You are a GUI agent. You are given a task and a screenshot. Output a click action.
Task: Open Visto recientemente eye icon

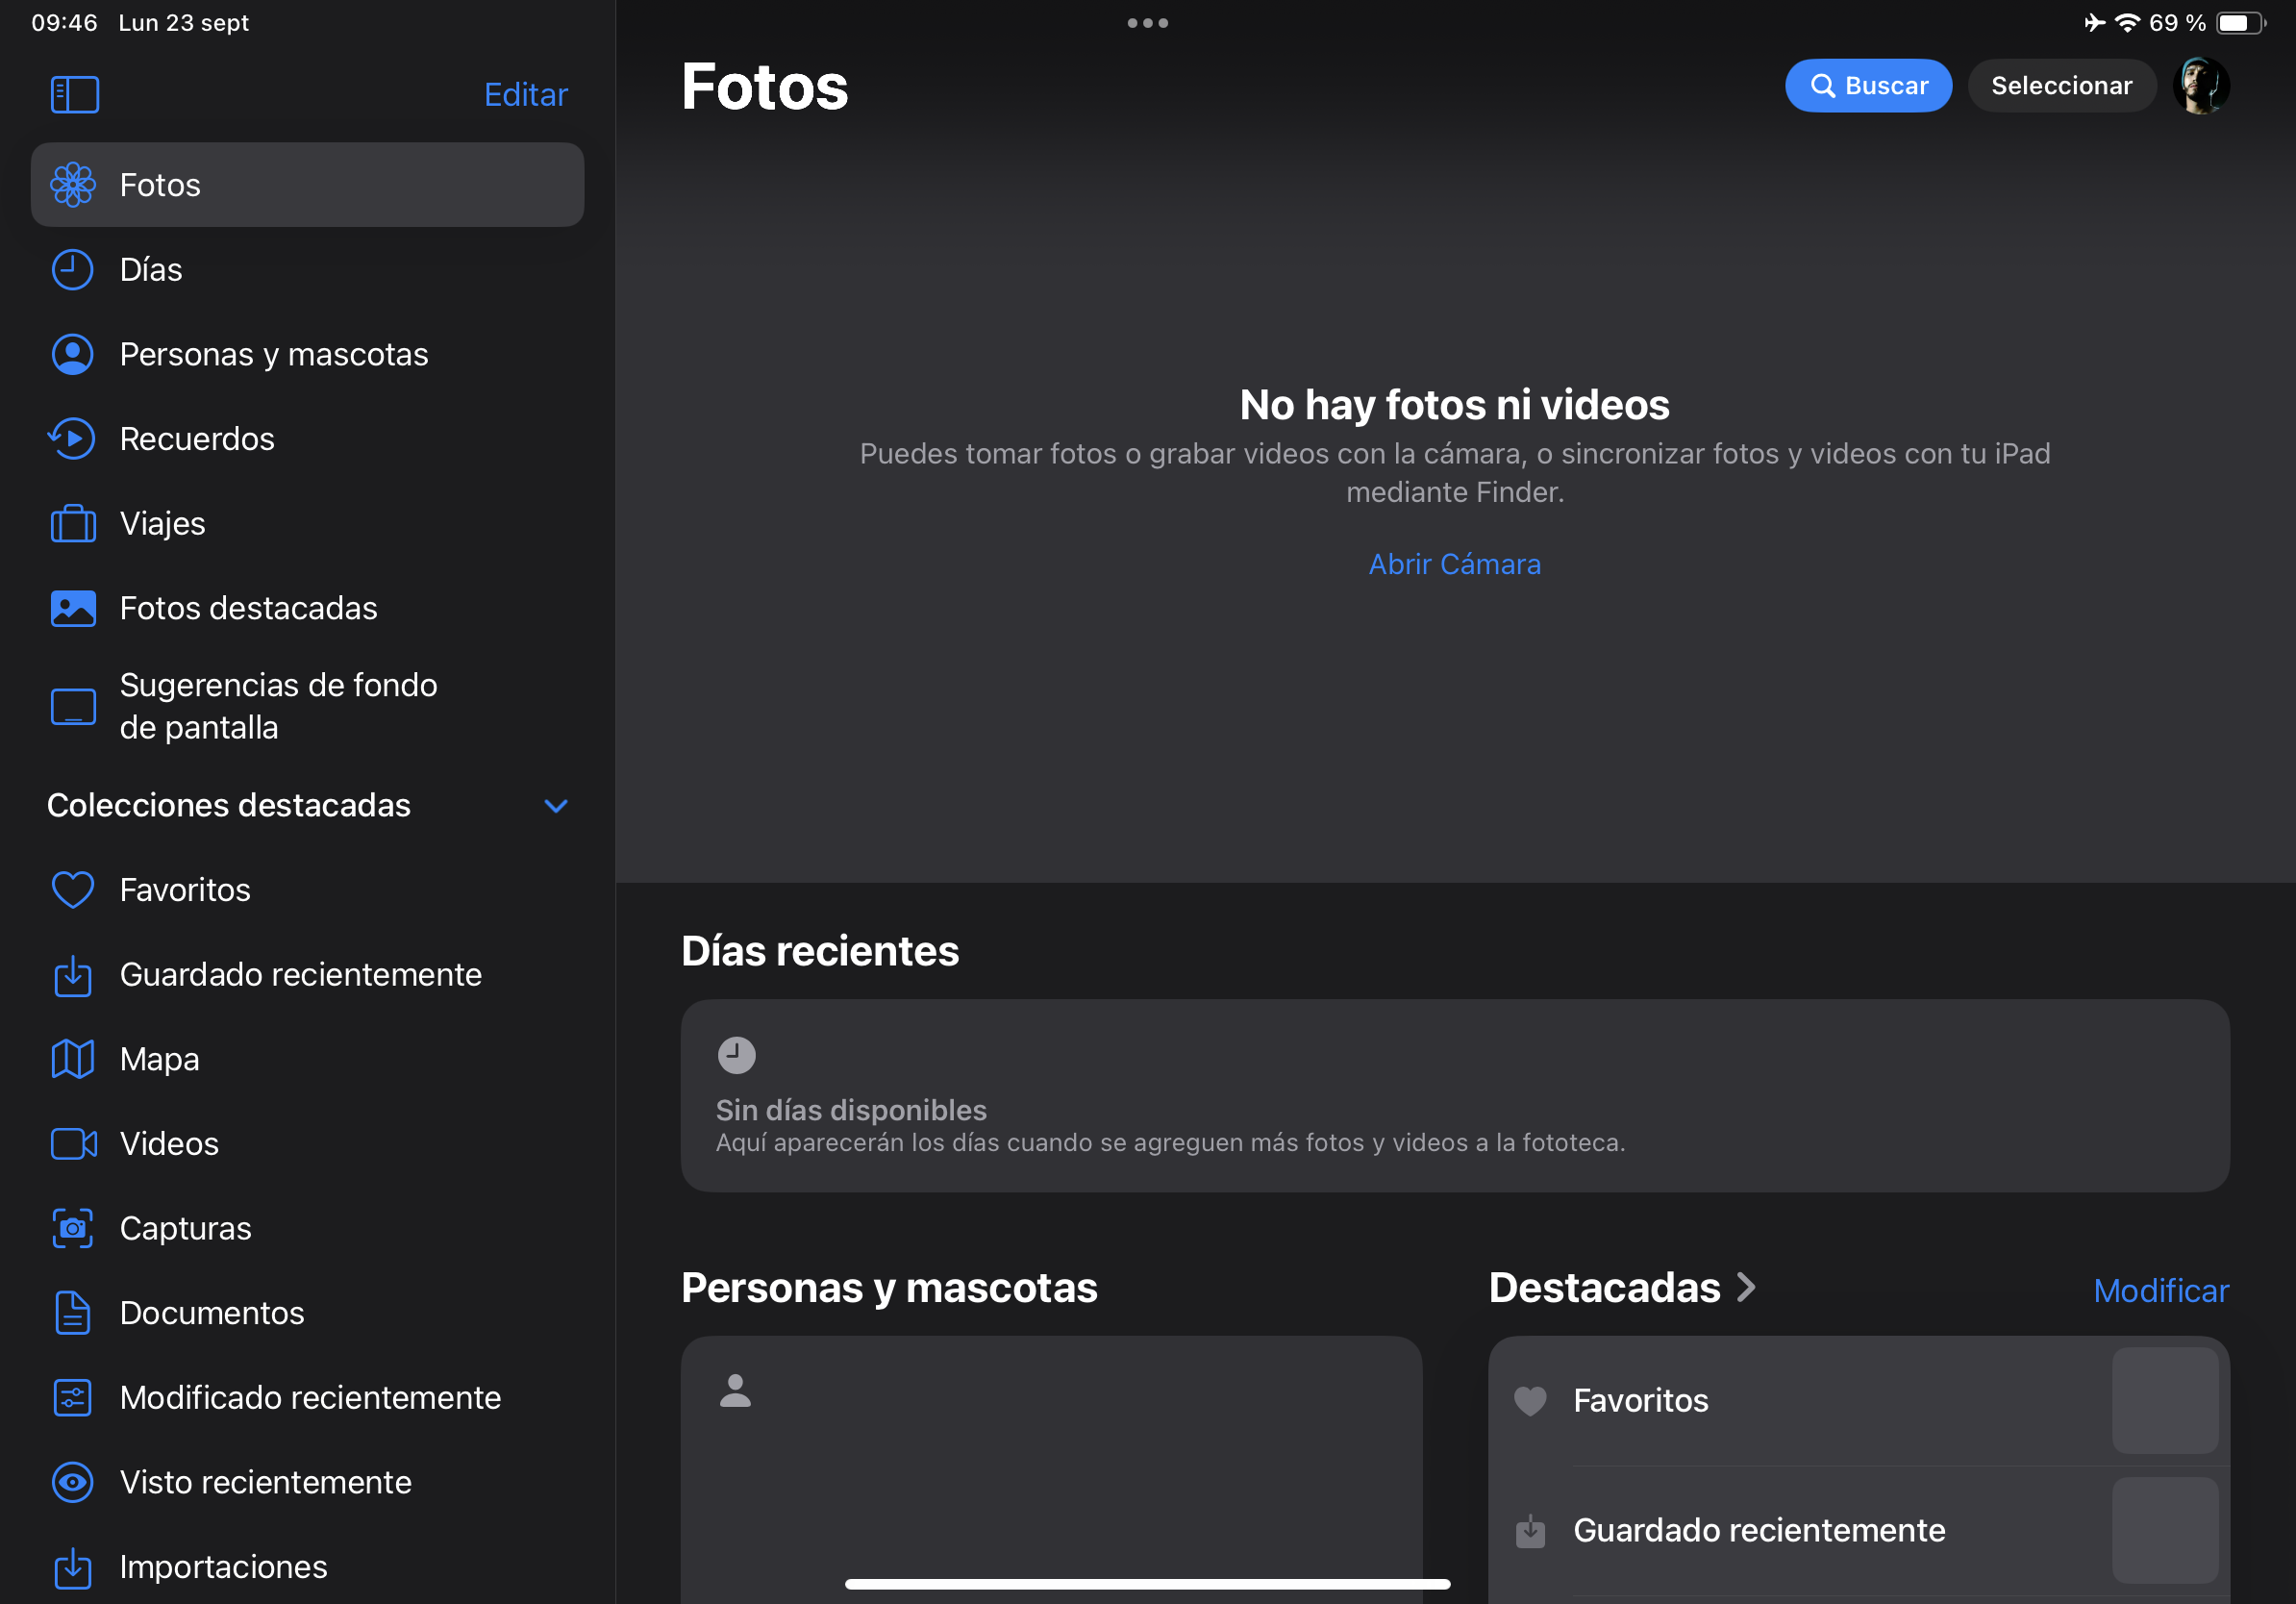click(72, 1482)
